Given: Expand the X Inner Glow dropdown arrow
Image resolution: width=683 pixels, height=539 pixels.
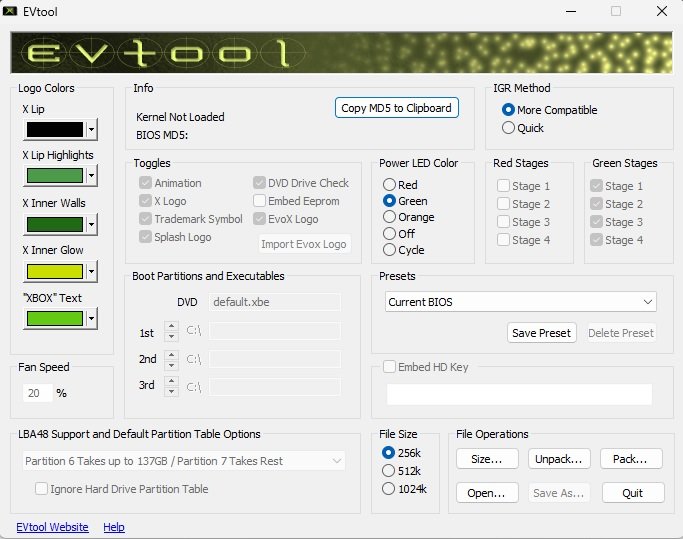Looking at the screenshot, I should (x=91, y=271).
